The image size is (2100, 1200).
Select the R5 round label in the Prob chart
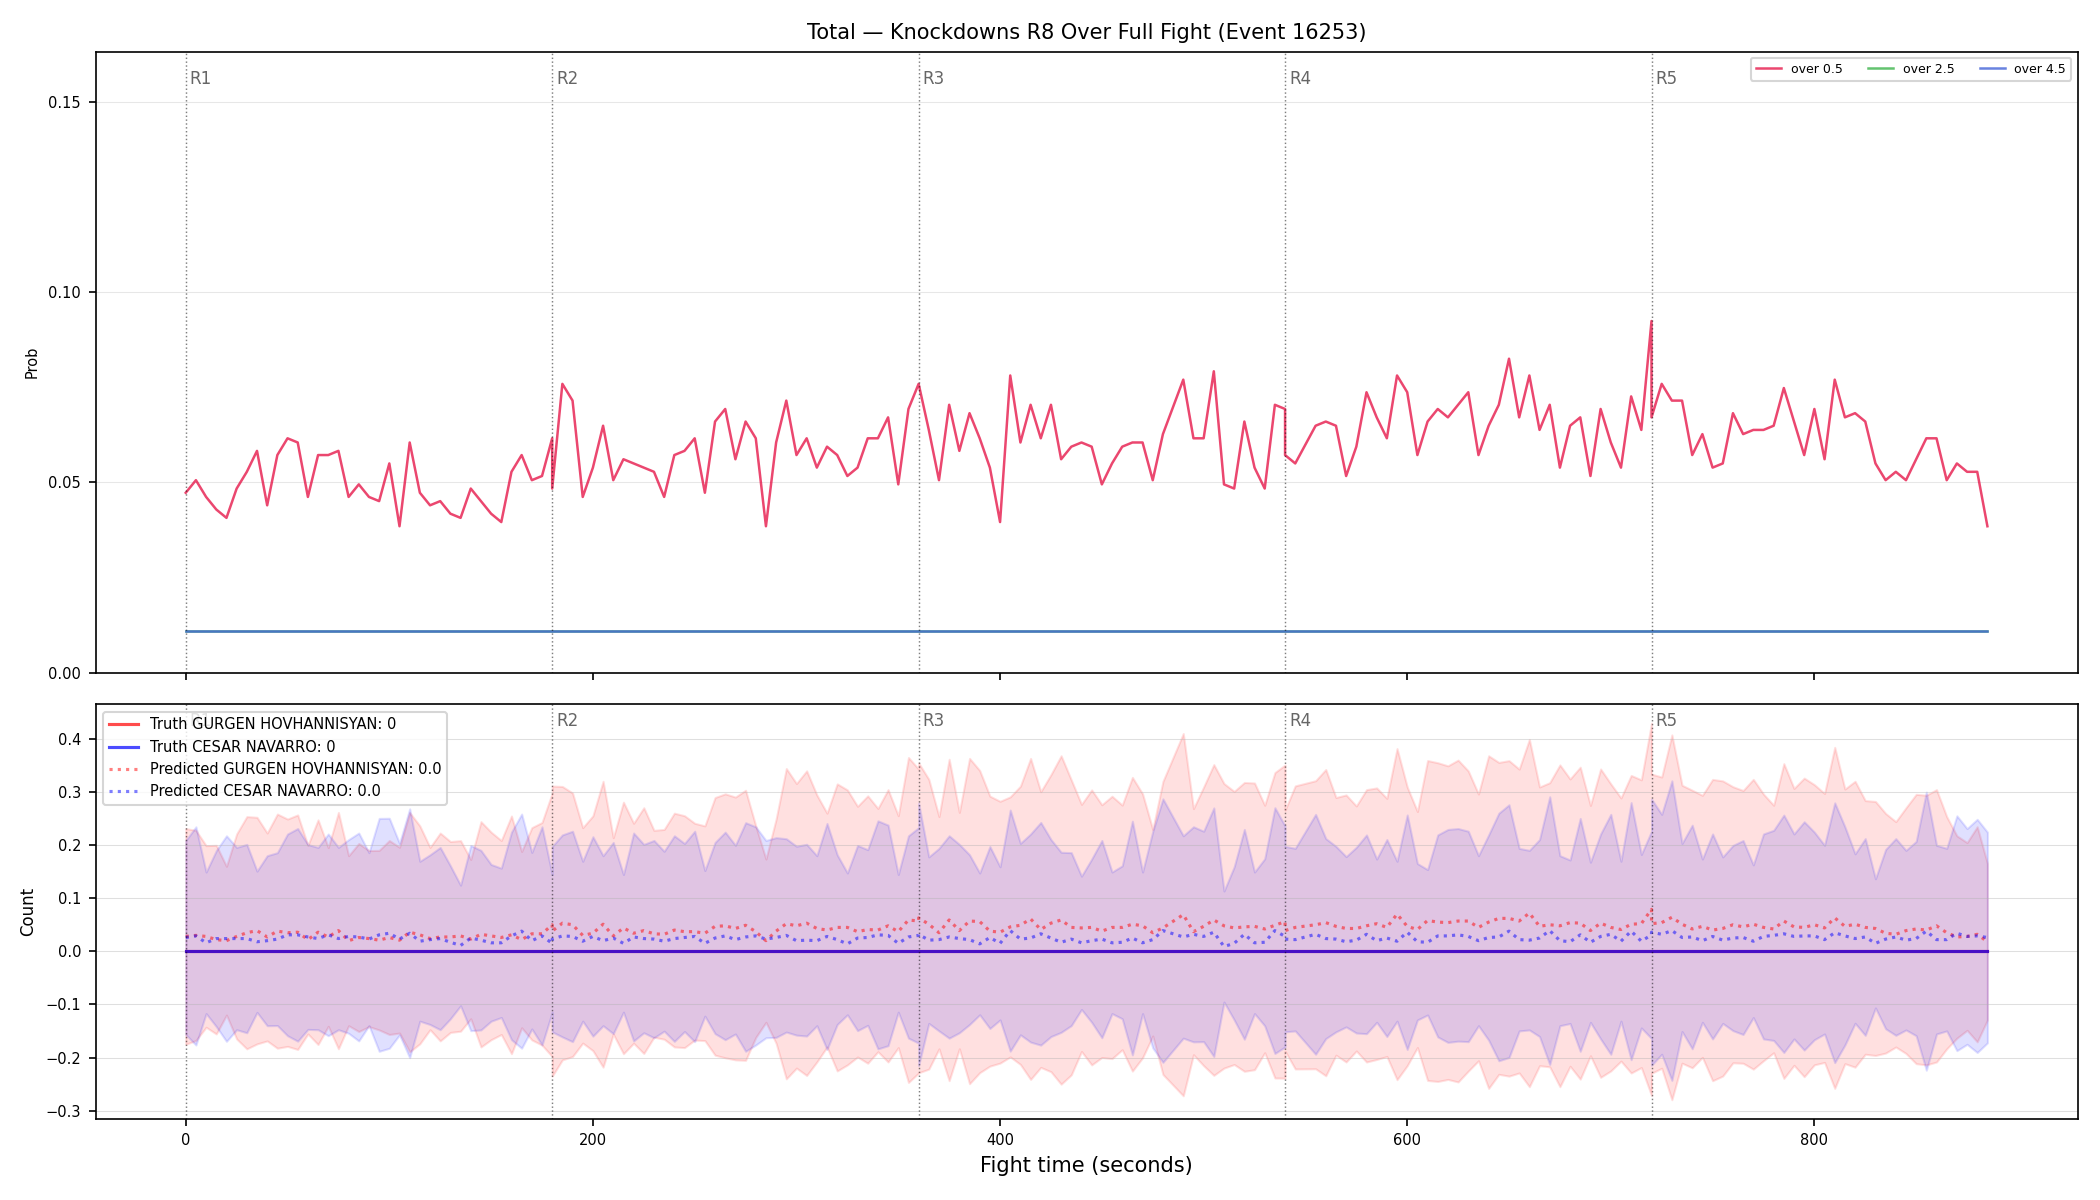click(1666, 78)
